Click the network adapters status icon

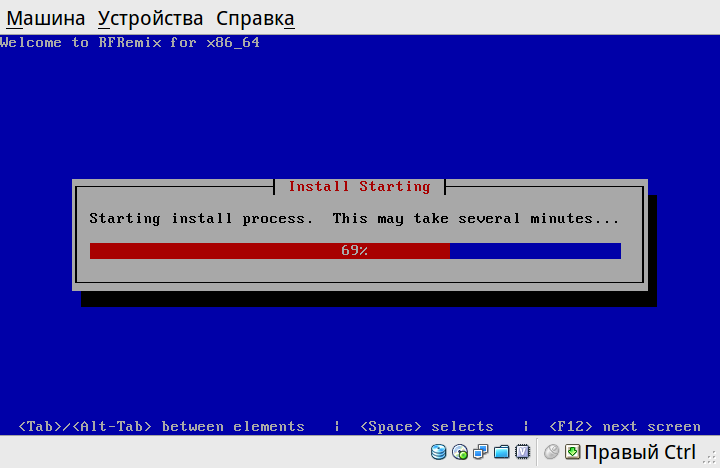[480, 452]
